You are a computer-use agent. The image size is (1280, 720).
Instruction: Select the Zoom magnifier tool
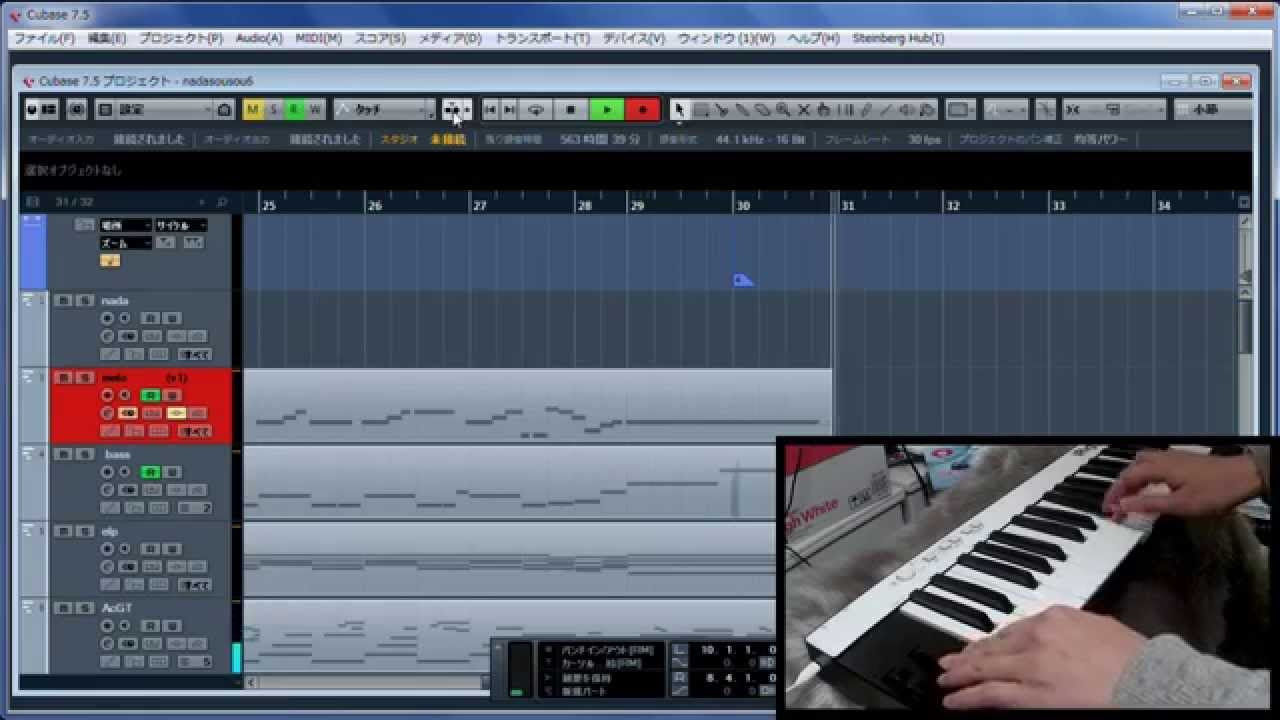783,110
